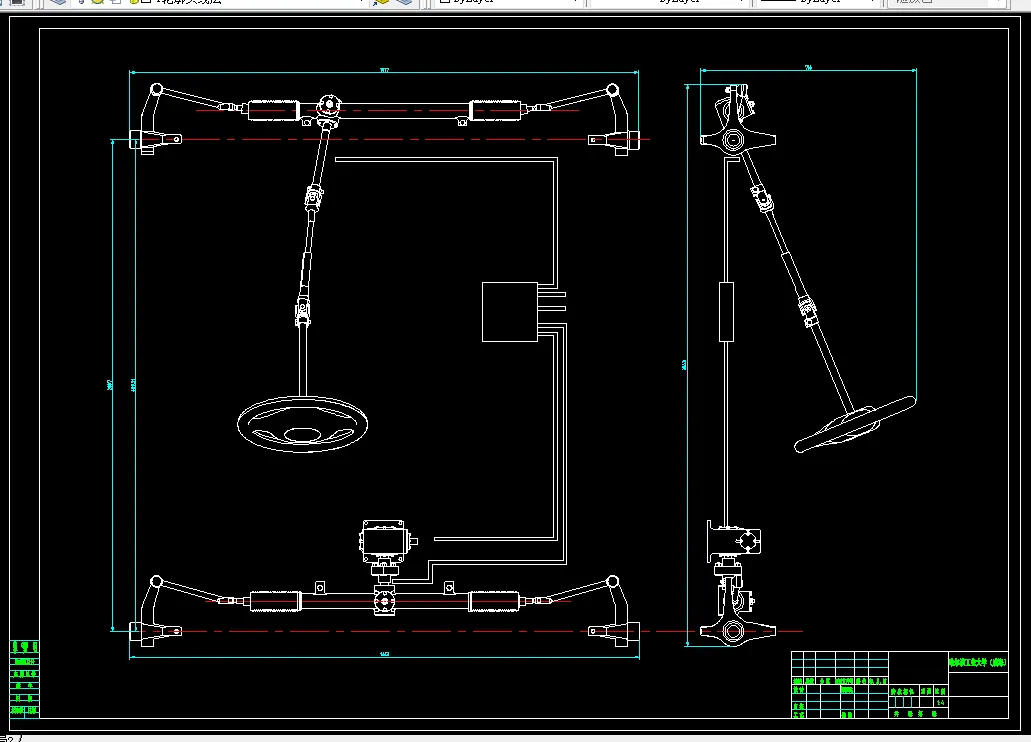
Task: Pick the left bellows boot on lower rack
Action: pyautogui.click(x=276, y=601)
